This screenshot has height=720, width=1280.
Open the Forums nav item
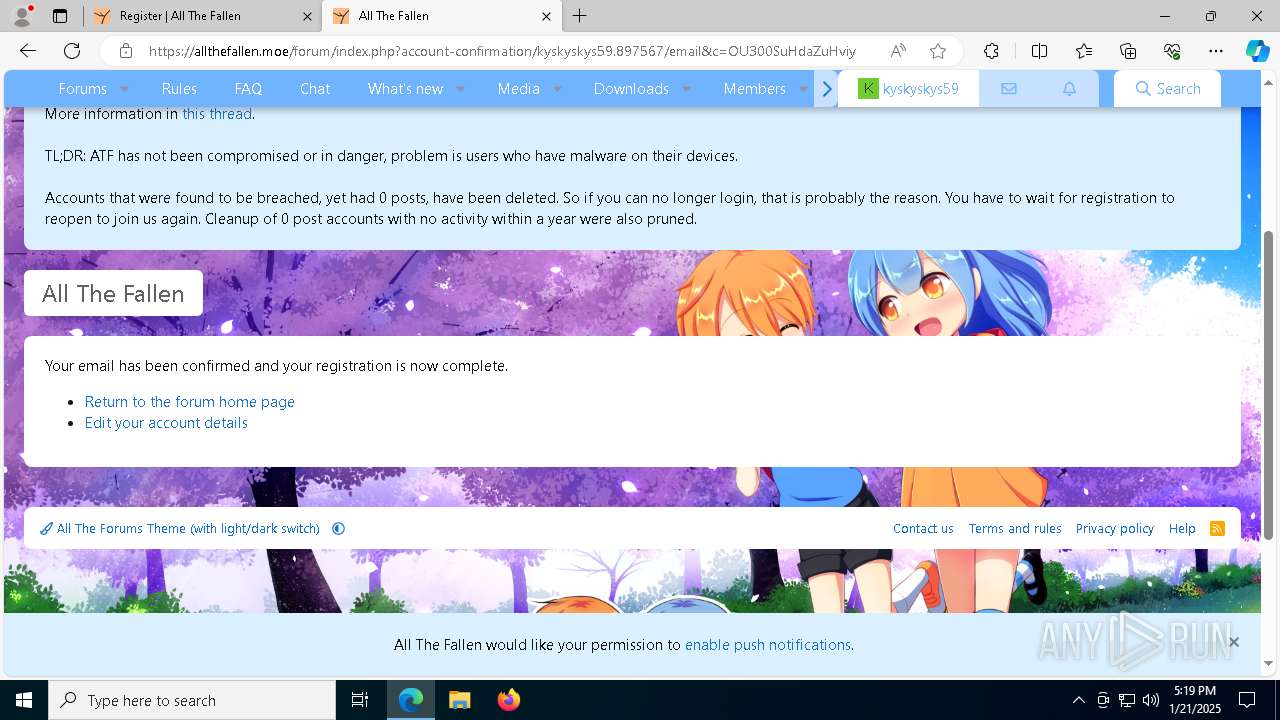tap(82, 88)
